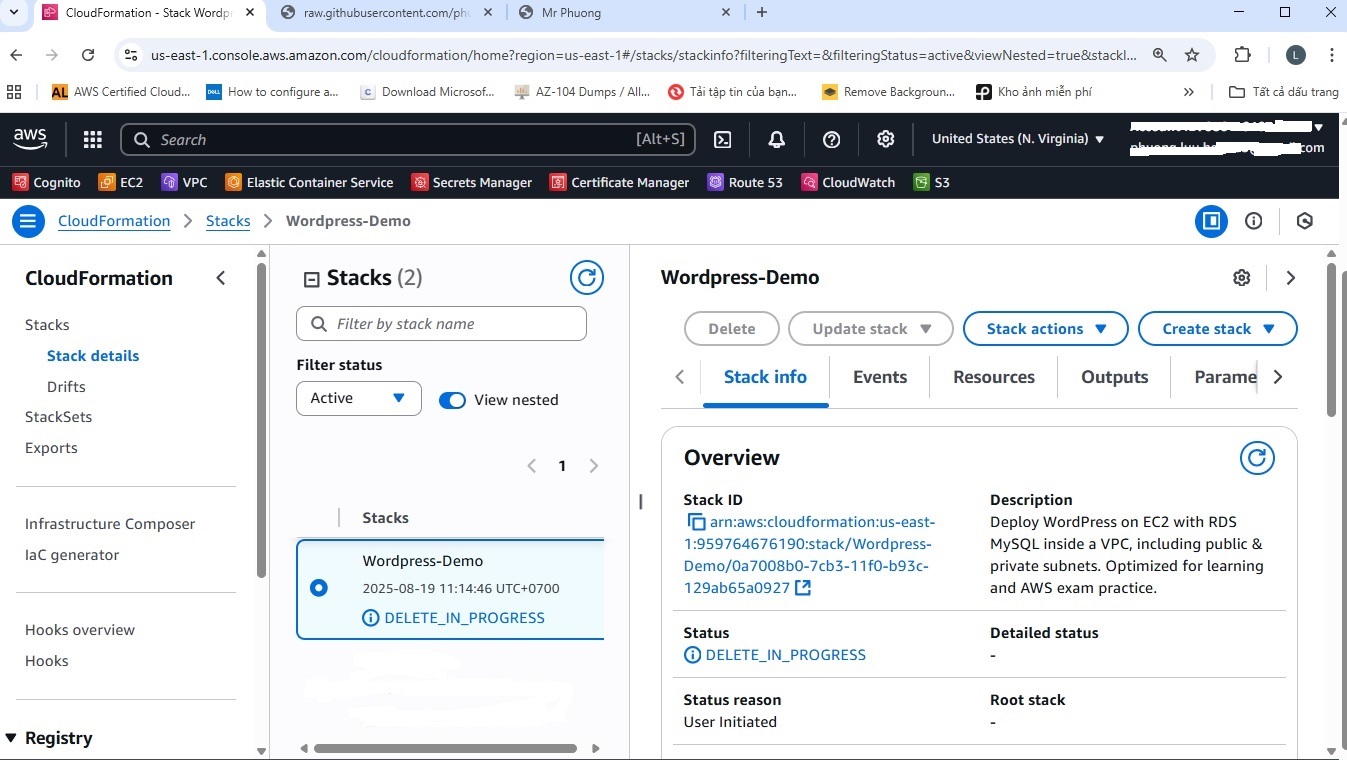Refresh the Stacks list
1347x760 pixels.
587,278
